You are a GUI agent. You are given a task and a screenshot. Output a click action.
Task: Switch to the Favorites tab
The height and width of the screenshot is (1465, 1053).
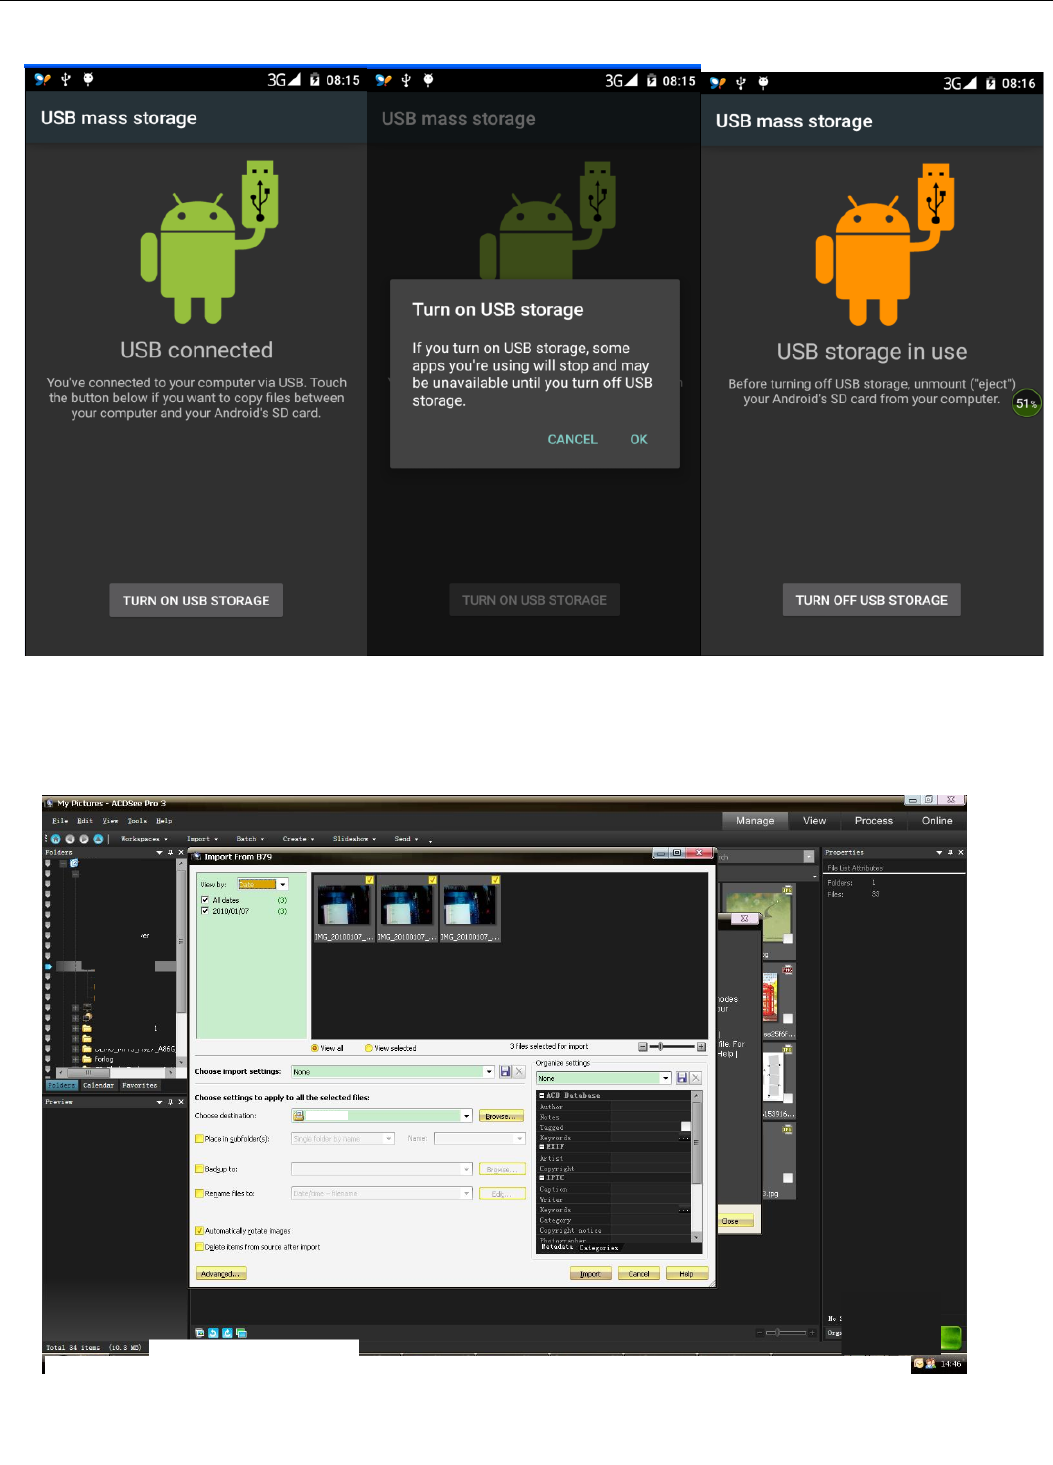point(140,1085)
